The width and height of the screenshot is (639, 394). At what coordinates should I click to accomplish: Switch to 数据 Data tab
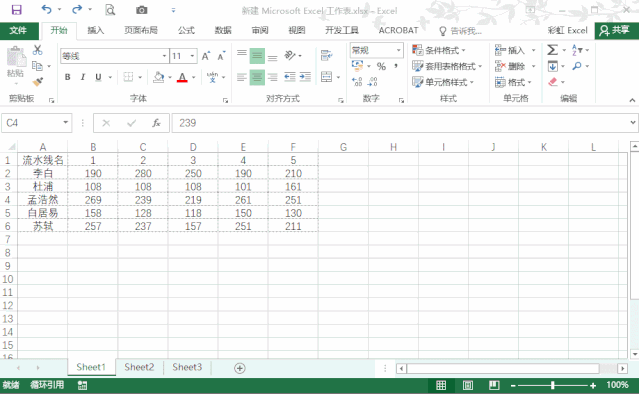pos(223,31)
